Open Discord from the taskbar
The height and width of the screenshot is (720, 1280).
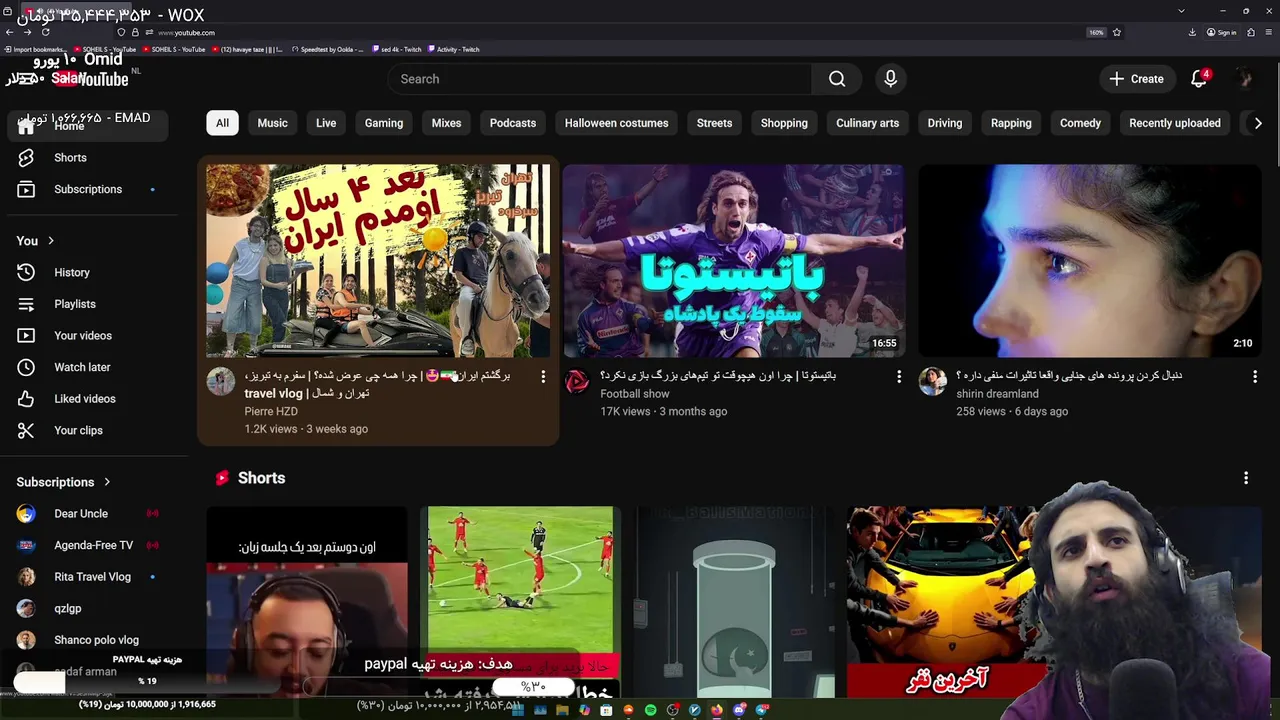coord(739,710)
